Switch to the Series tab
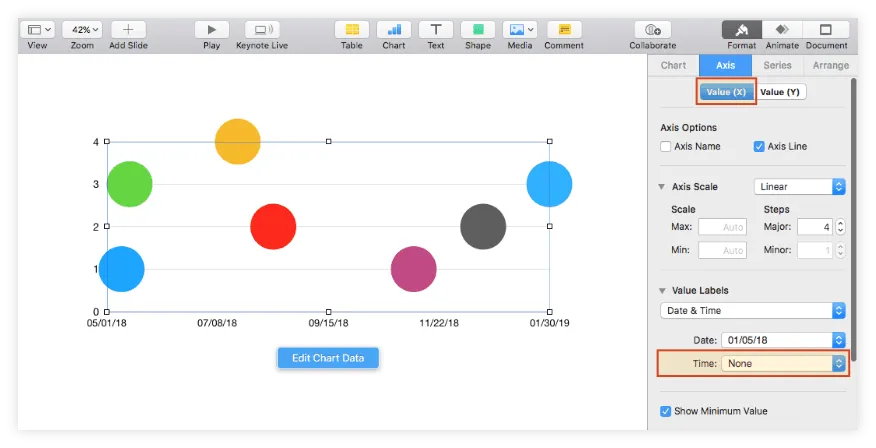This screenshot has width=876, height=448. 777,66
